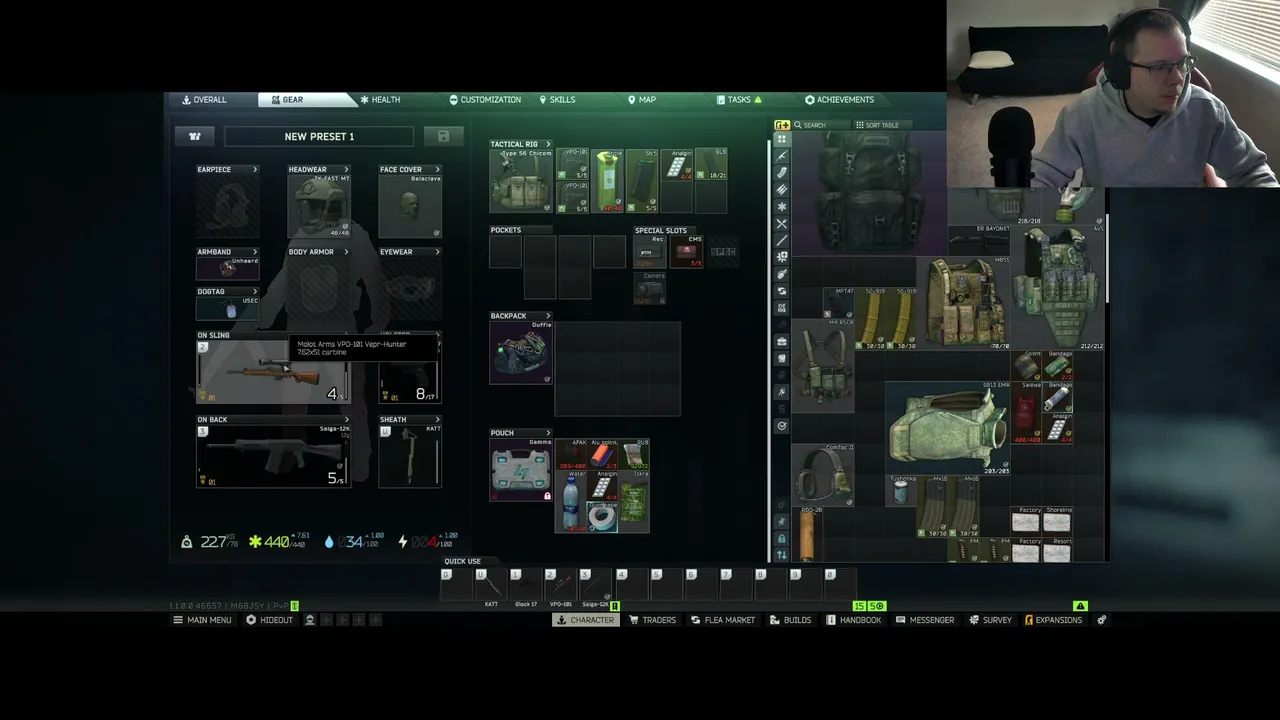The height and width of the screenshot is (720, 1280).
Task: Expand the Armband slot arrow
Action: pyautogui.click(x=255, y=252)
